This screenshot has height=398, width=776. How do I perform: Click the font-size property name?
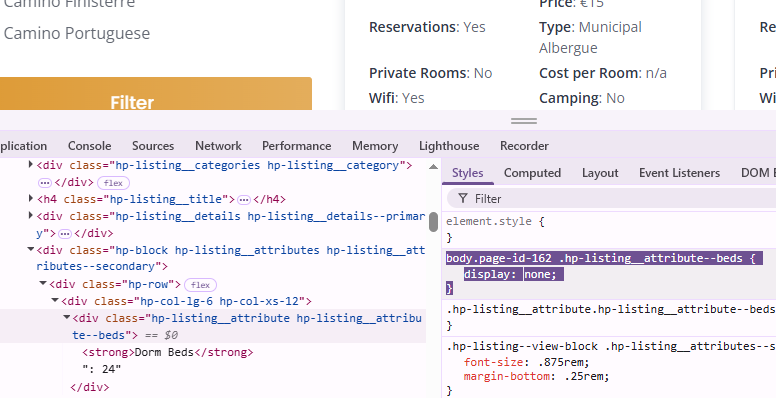(493, 362)
